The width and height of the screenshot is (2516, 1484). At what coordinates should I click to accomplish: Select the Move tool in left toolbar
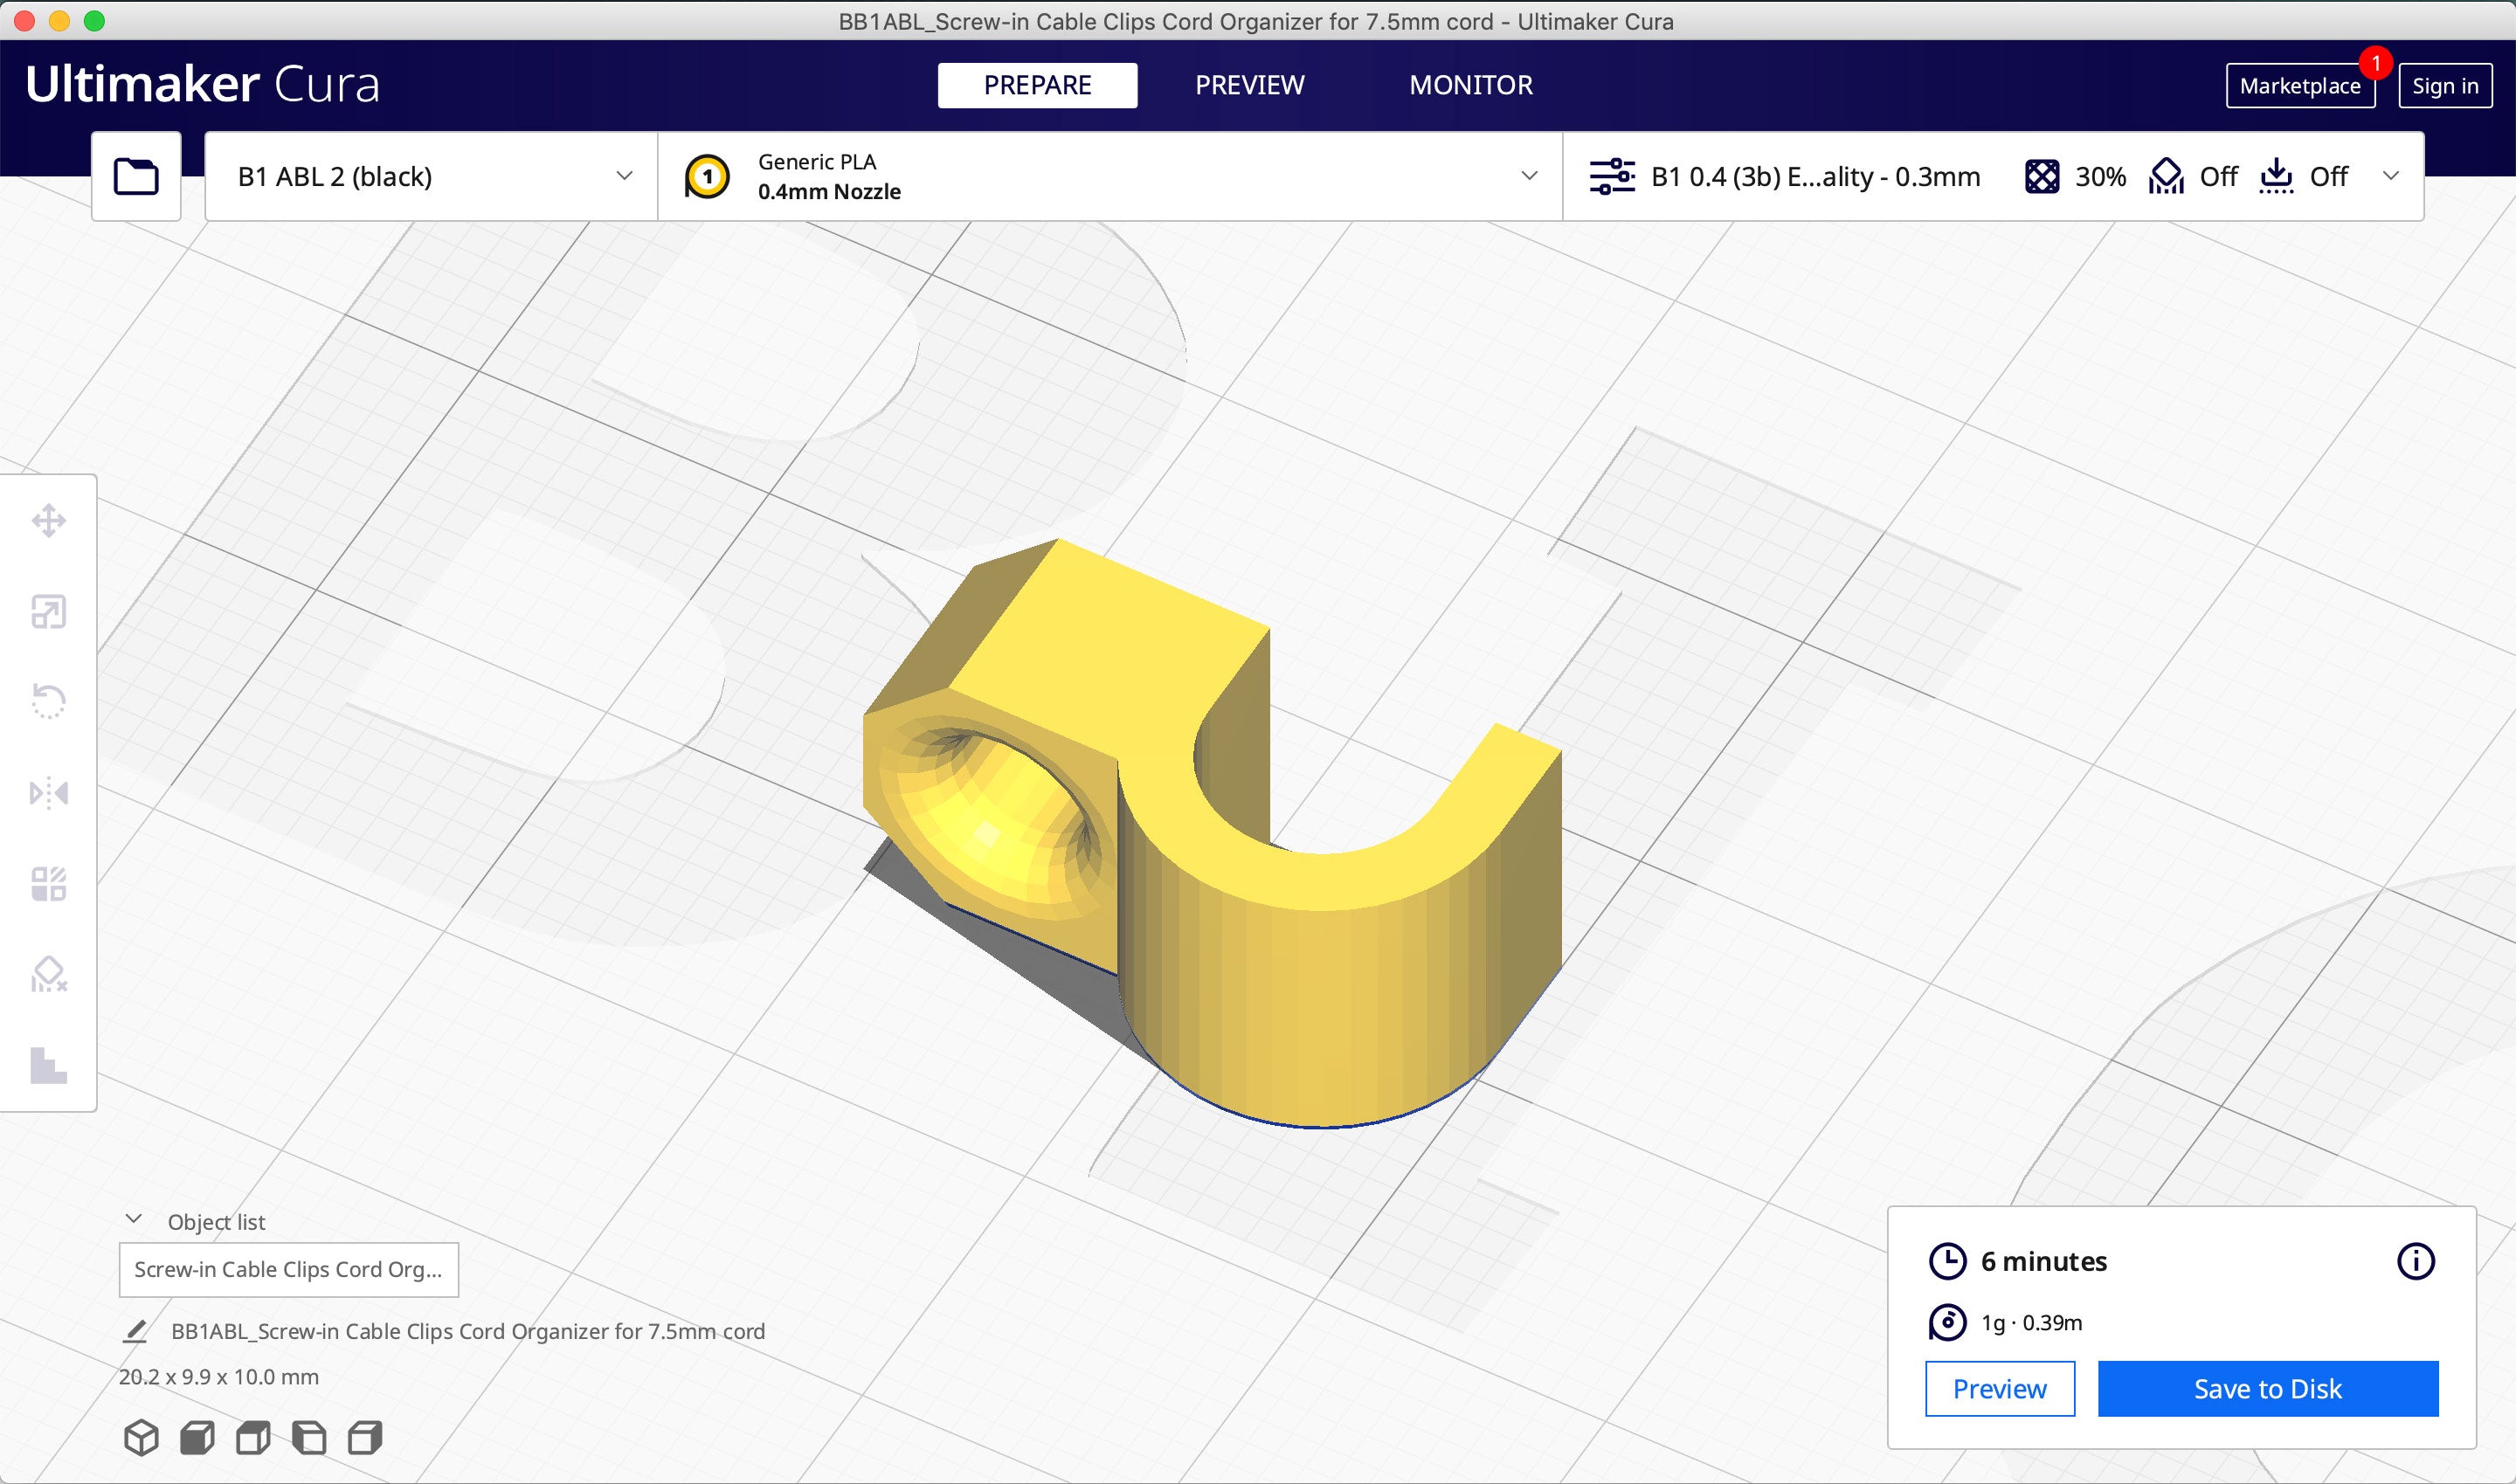[48, 521]
